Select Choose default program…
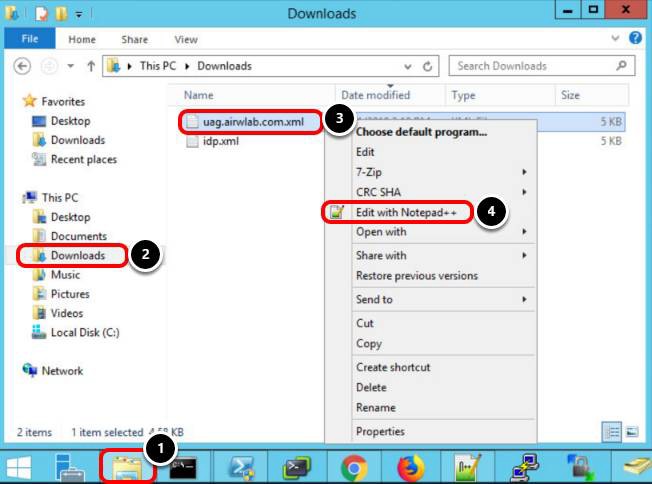This screenshot has height=484, width=652. [x=421, y=132]
